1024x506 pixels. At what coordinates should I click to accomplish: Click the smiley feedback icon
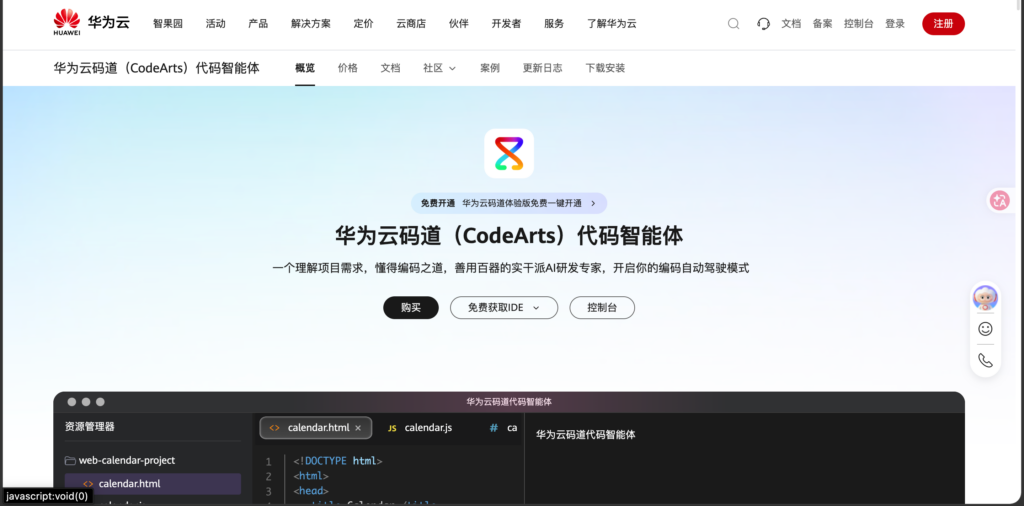coord(985,329)
